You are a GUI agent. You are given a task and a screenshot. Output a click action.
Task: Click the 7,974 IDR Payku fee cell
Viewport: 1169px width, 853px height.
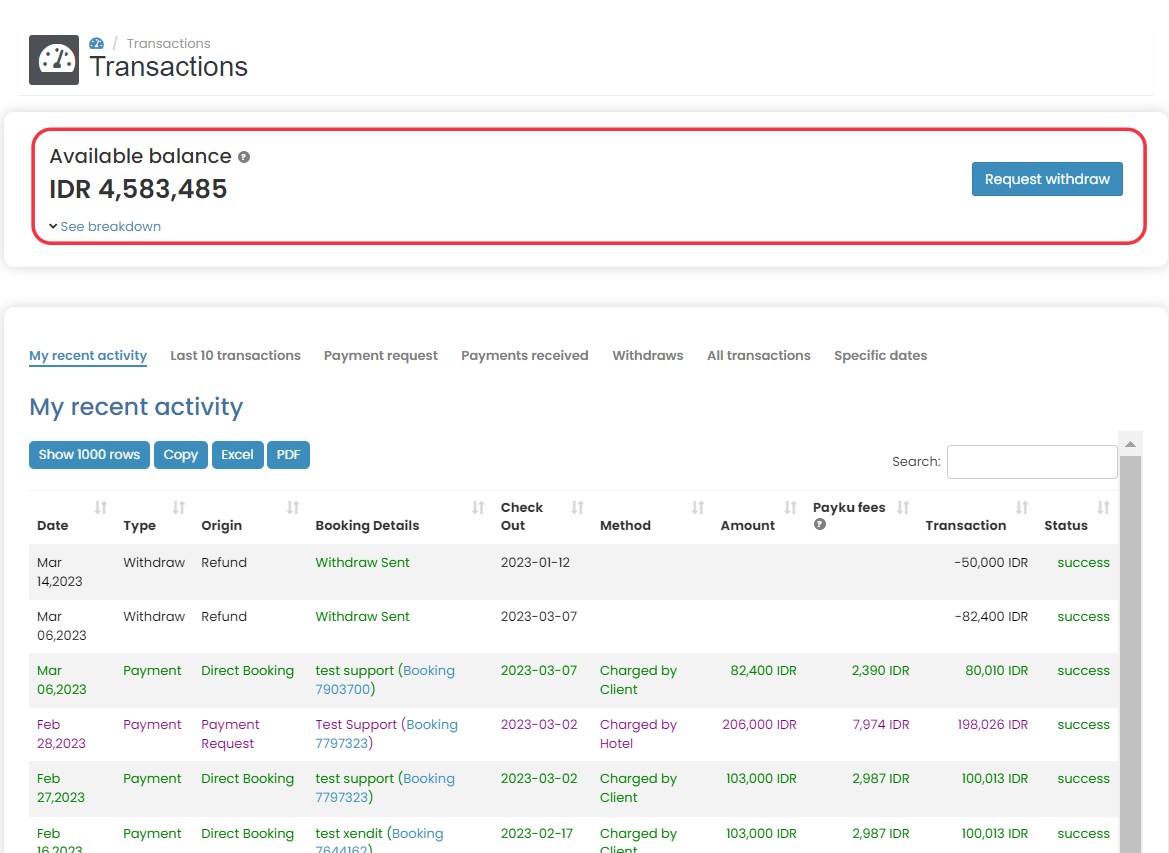pos(880,725)
